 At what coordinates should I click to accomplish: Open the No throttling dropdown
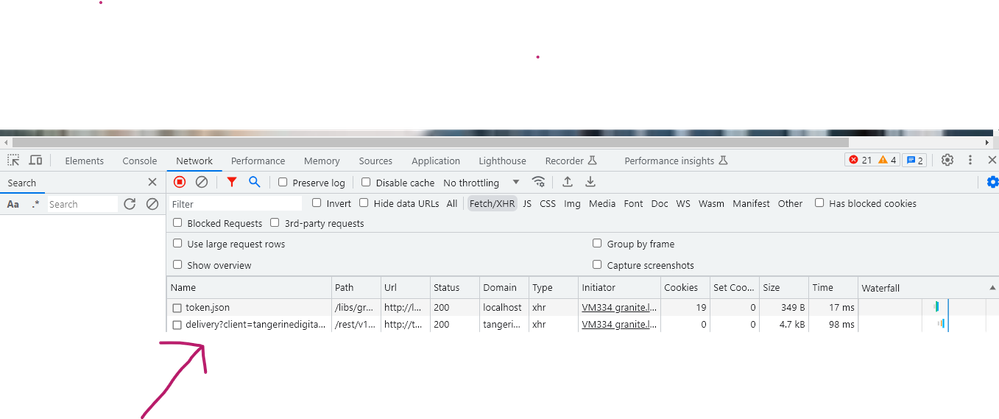click(481, 183)
